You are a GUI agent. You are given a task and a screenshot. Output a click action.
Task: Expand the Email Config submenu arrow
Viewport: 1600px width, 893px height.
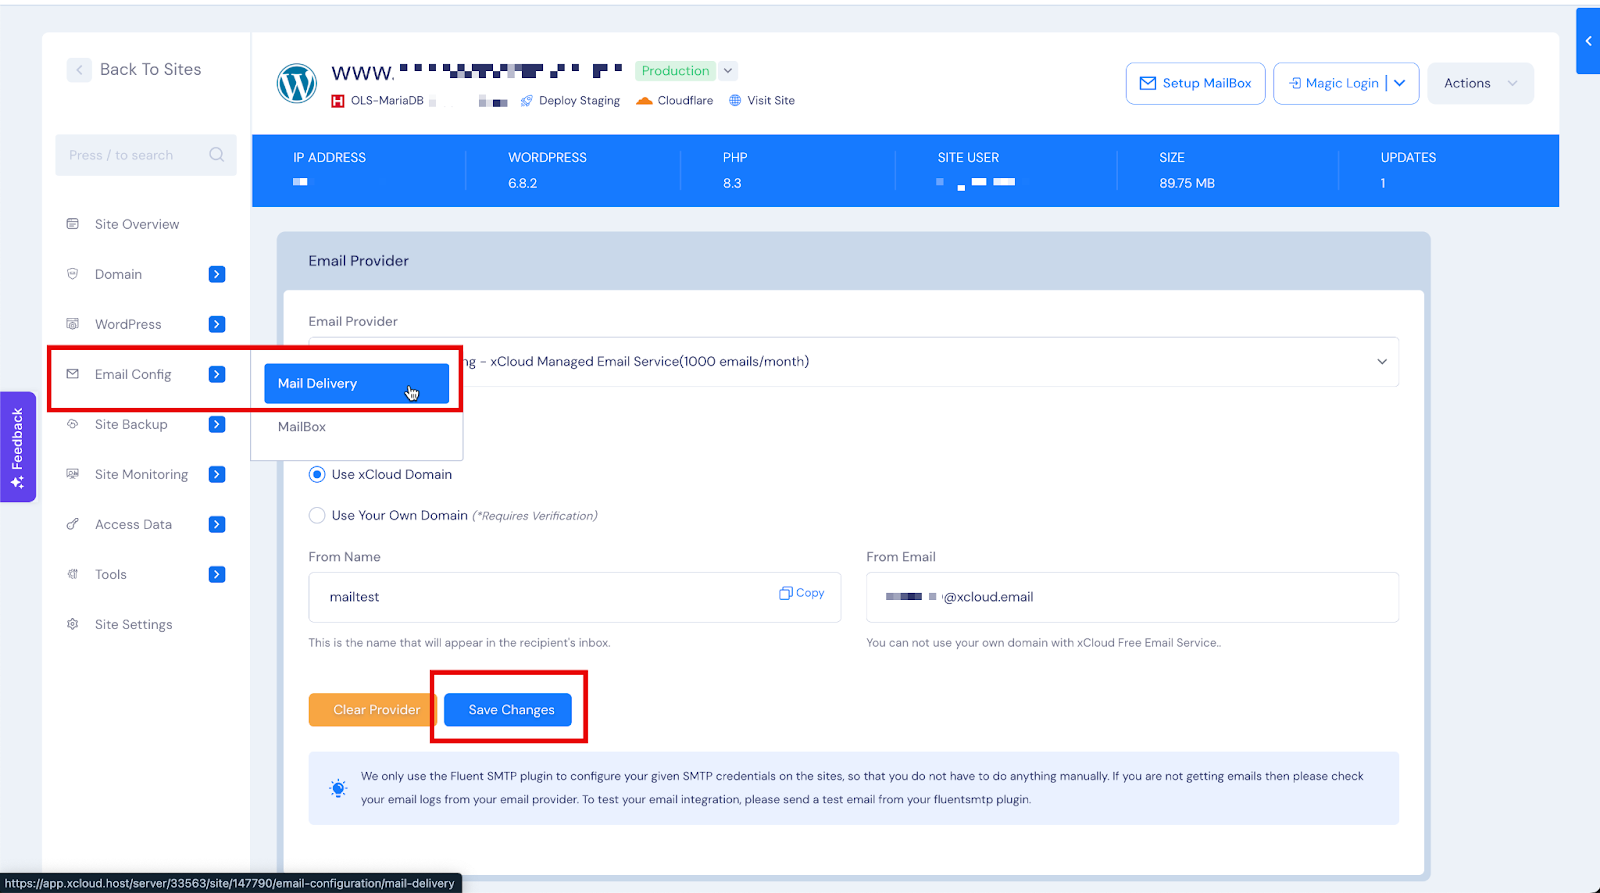coord(217,374)
